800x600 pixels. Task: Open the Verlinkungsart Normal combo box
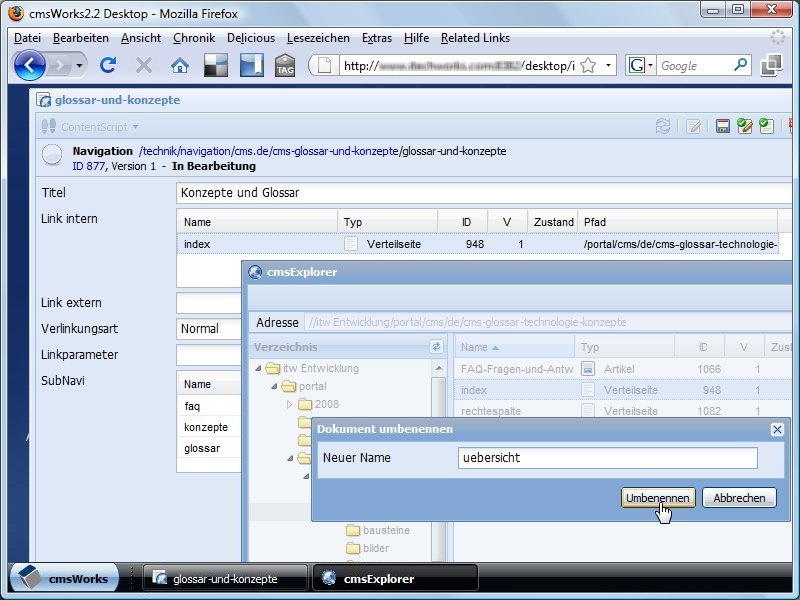point(209,329)
